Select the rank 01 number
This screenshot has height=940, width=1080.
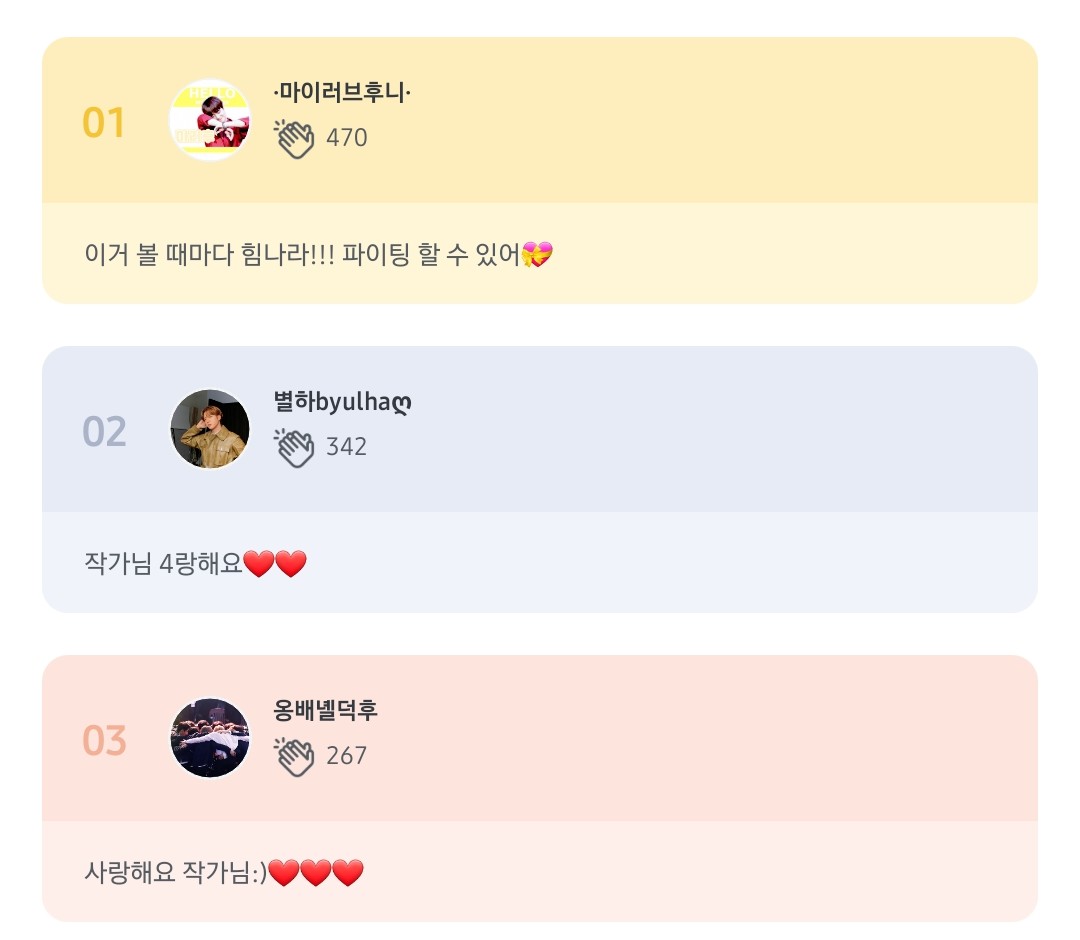104,124
